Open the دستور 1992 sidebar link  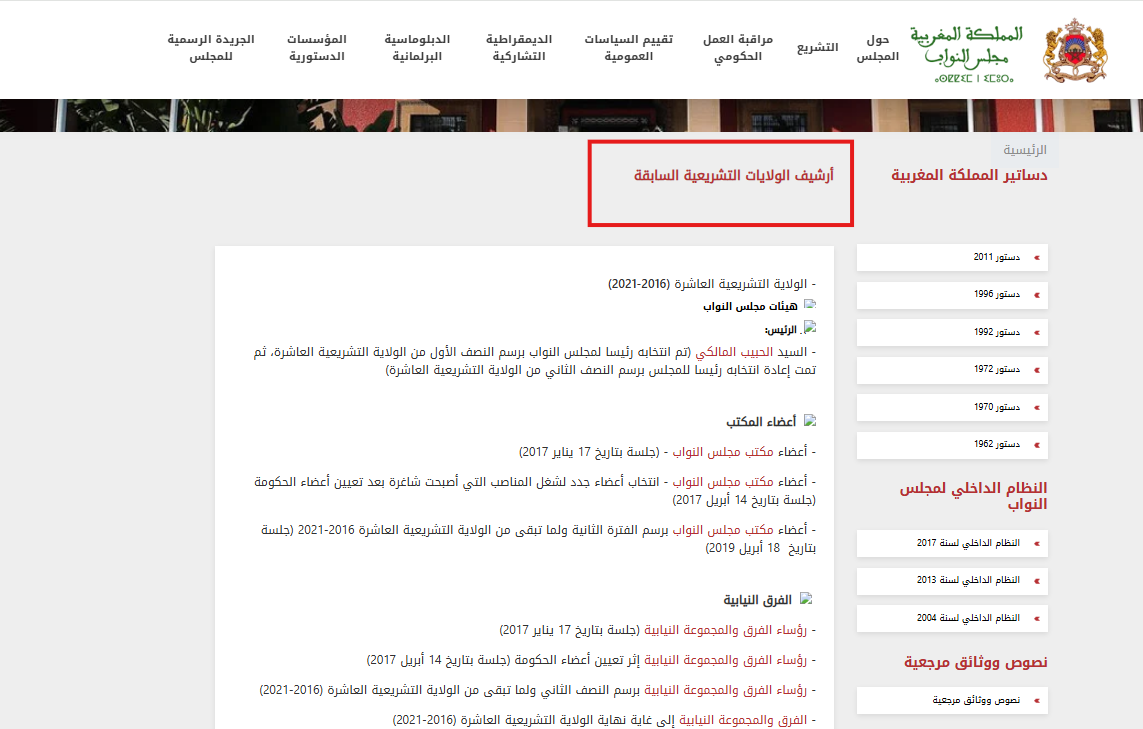[952, 332]
